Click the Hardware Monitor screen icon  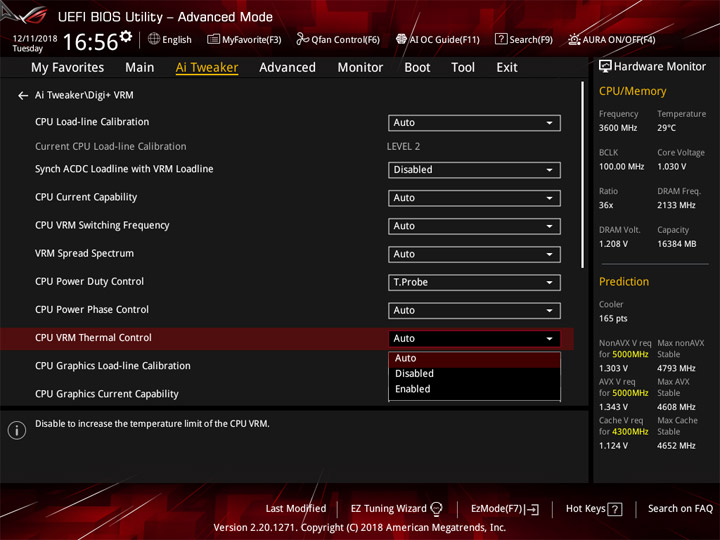(x=605, y=67)
